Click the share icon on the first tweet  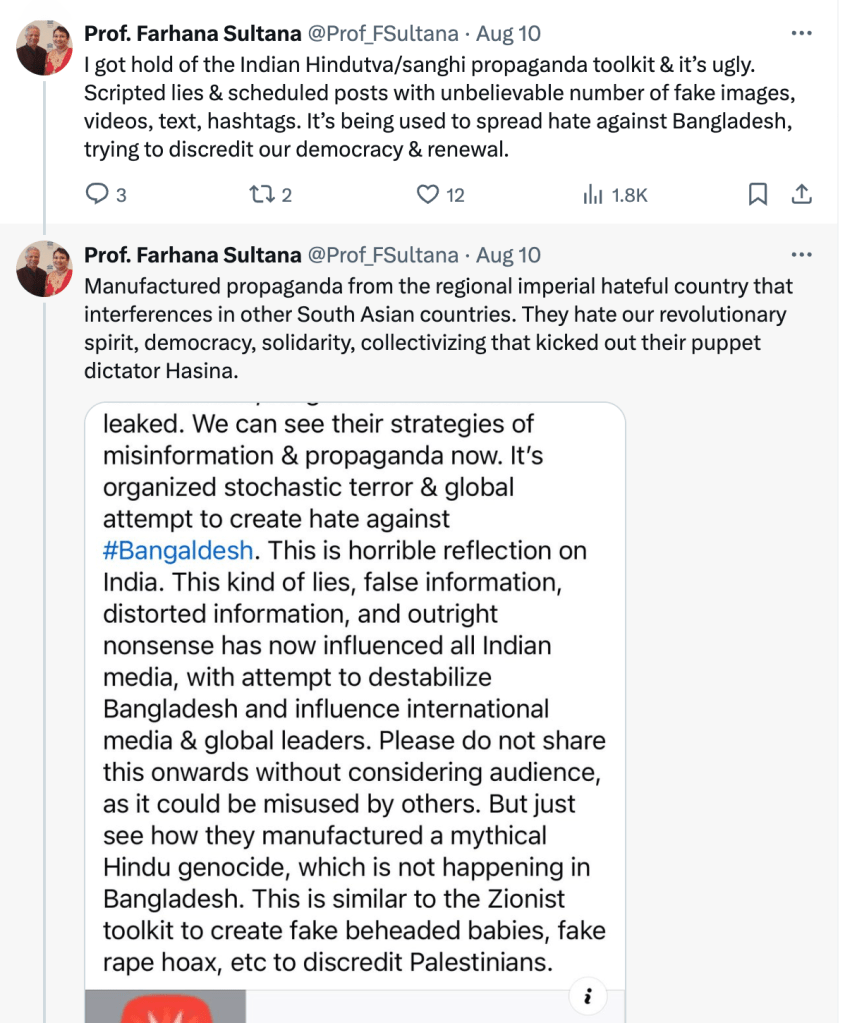(801, 194)
